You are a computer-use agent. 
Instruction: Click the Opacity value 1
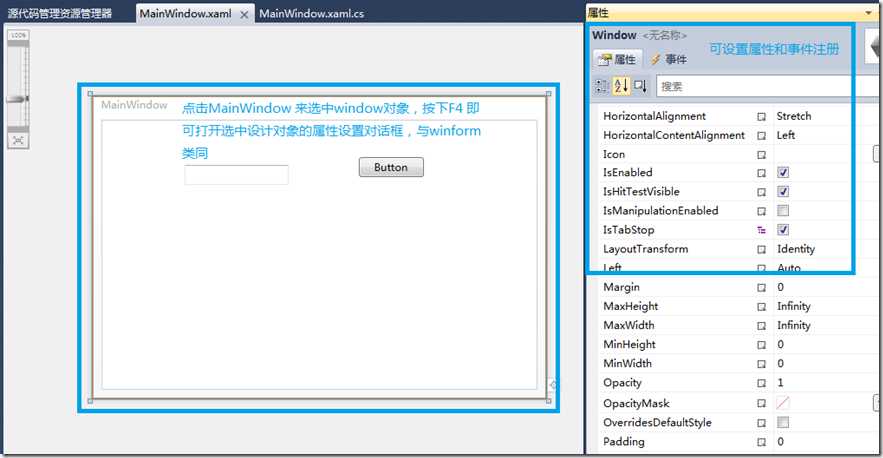[781, 383]
